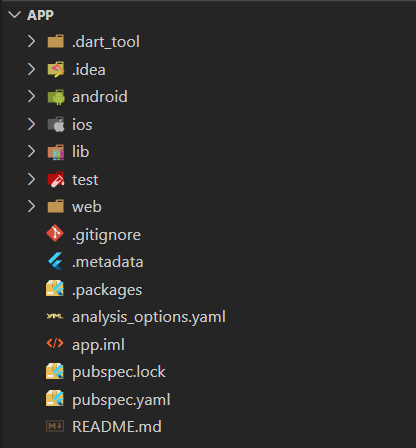Expand the lib folder chevron
Viewport: 416px width, 448px height.
[x=31, y=152]
